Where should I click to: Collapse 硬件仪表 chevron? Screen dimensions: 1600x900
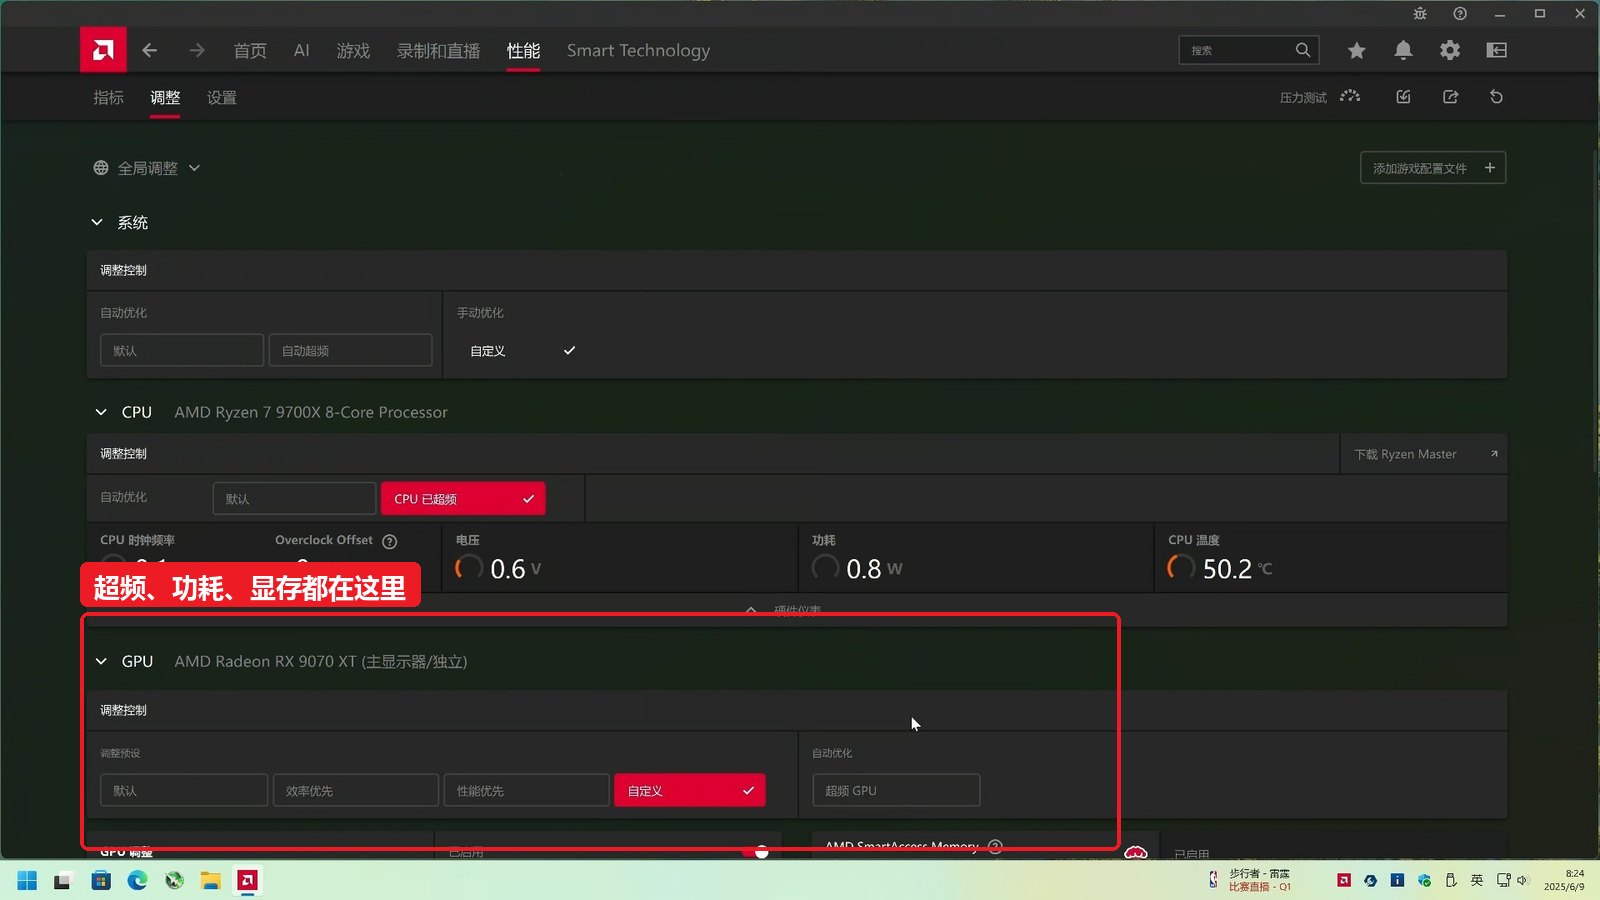[751, 609]
